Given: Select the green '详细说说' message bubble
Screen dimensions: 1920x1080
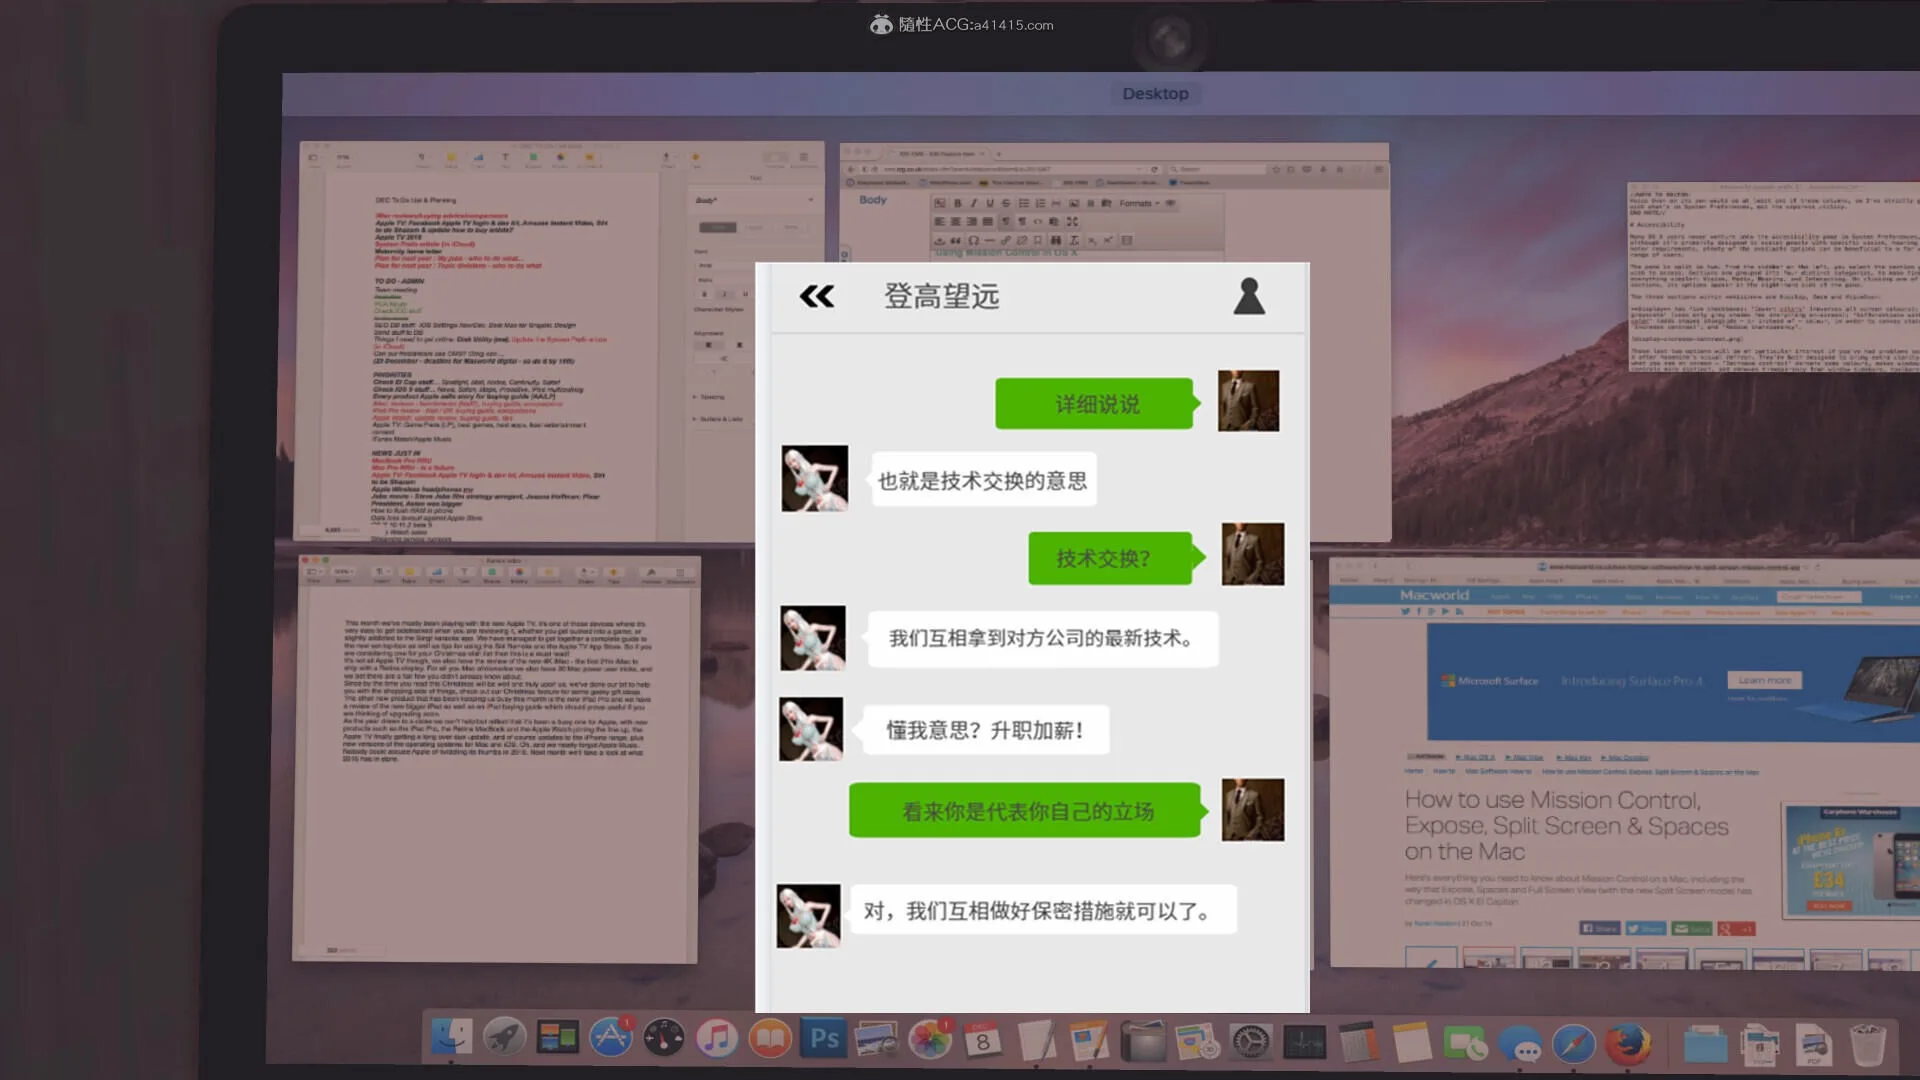Looking at the screenshot, I should tap(1097, 404).
